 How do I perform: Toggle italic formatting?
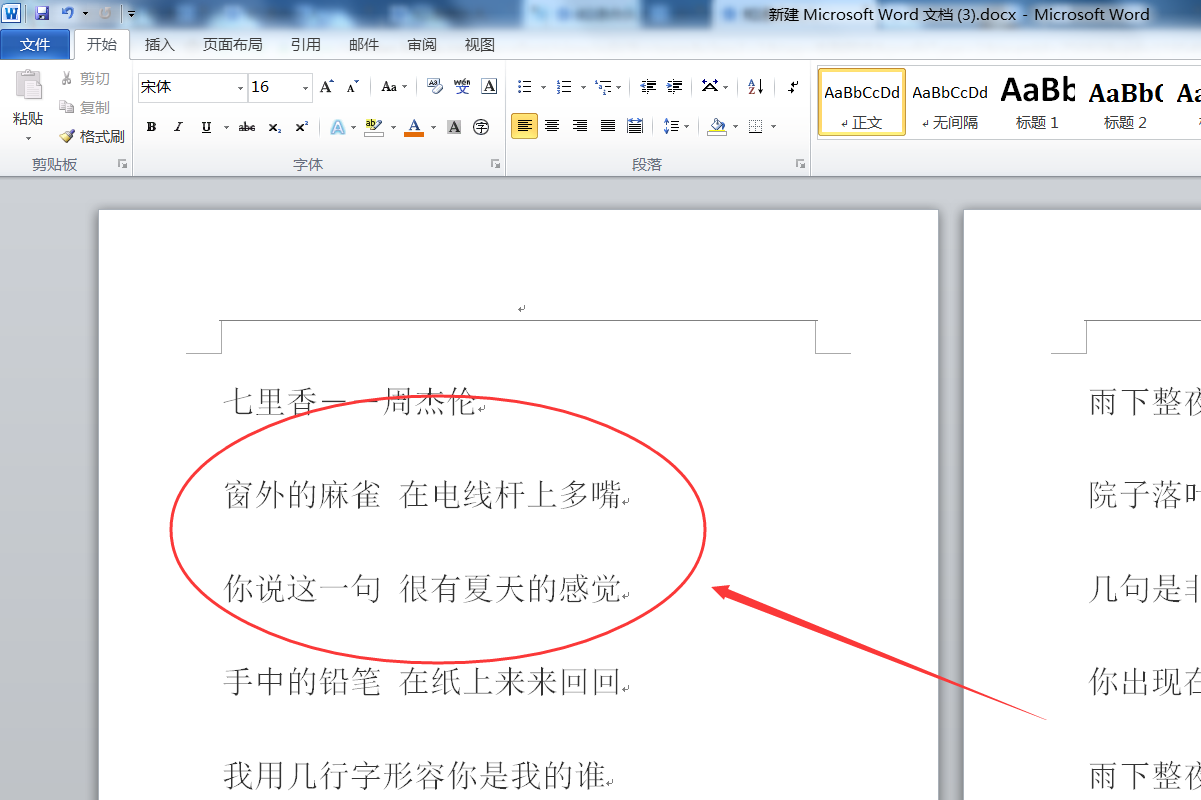[178, 127]
